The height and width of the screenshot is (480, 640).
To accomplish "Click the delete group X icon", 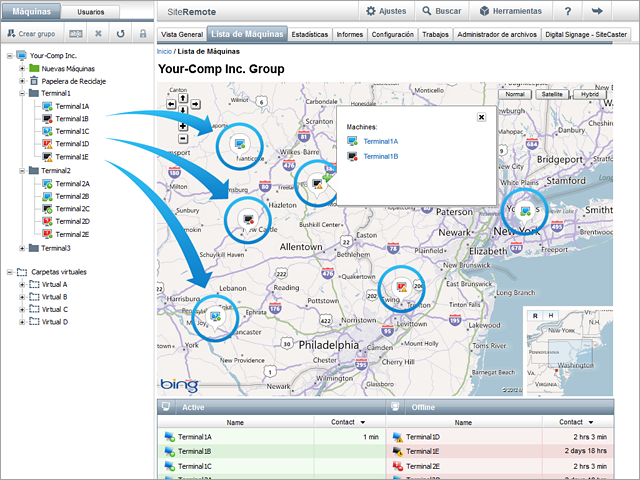I will (x=98, y=33).
